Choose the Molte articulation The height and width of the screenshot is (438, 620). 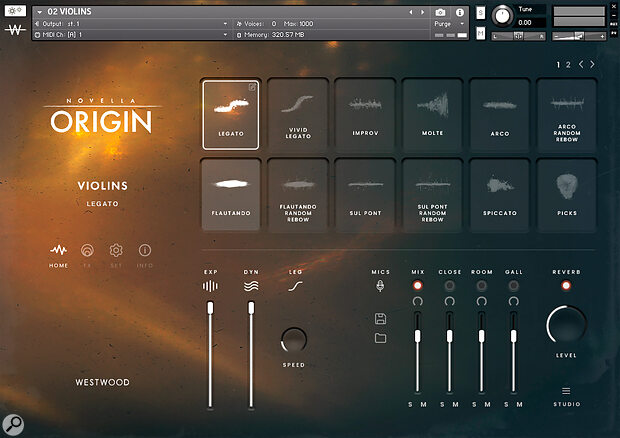click(433, 115)
